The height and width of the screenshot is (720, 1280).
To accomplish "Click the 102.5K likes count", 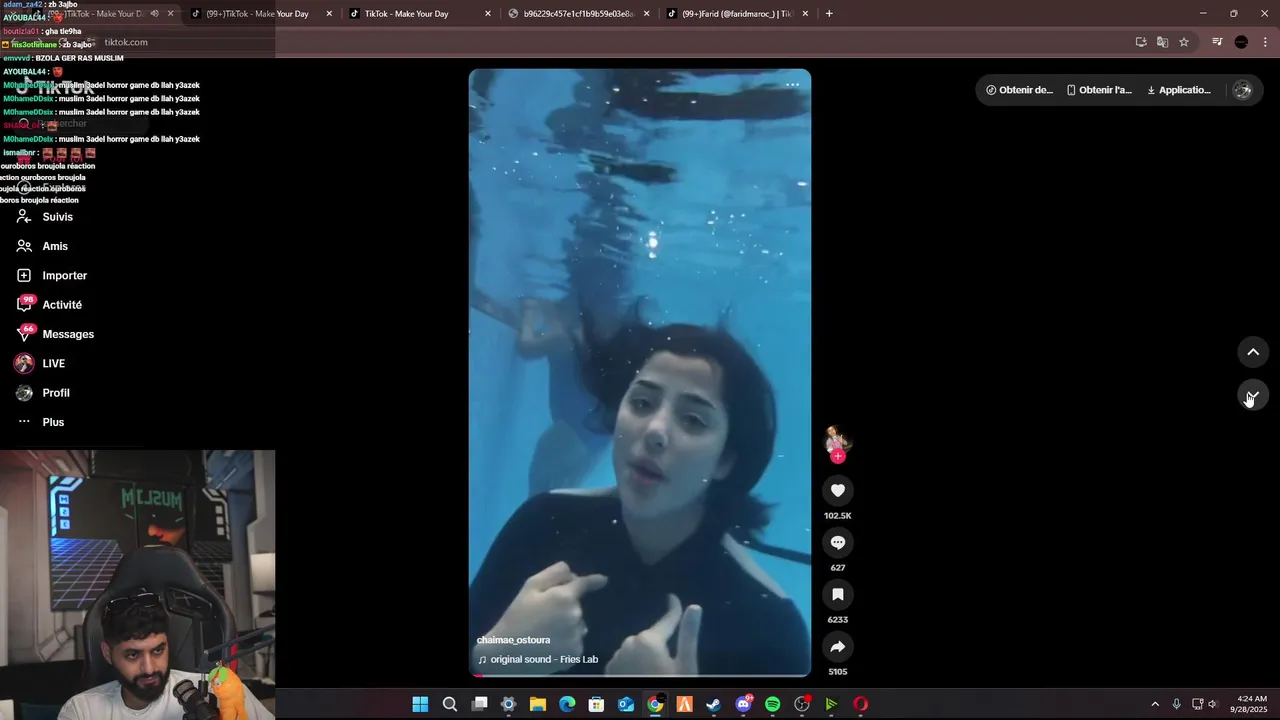I will tap(838, 516).
